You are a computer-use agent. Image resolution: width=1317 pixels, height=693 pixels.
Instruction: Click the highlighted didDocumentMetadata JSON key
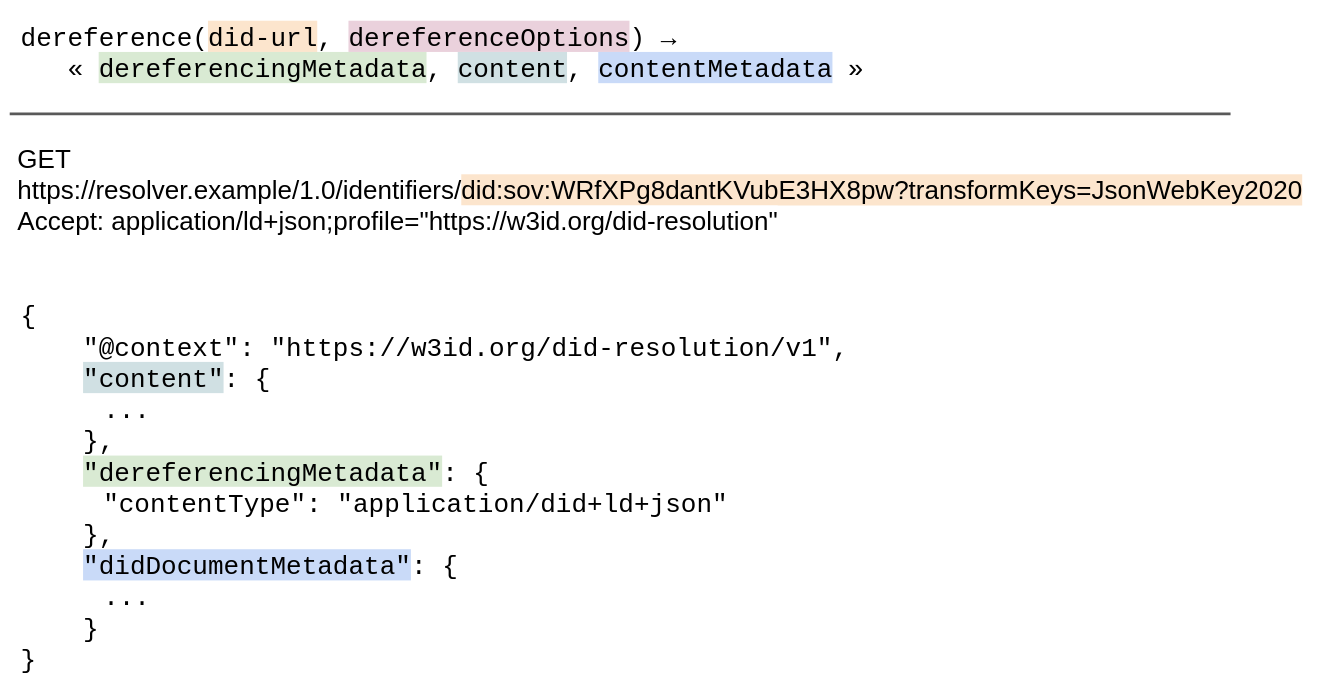point(246,566)
